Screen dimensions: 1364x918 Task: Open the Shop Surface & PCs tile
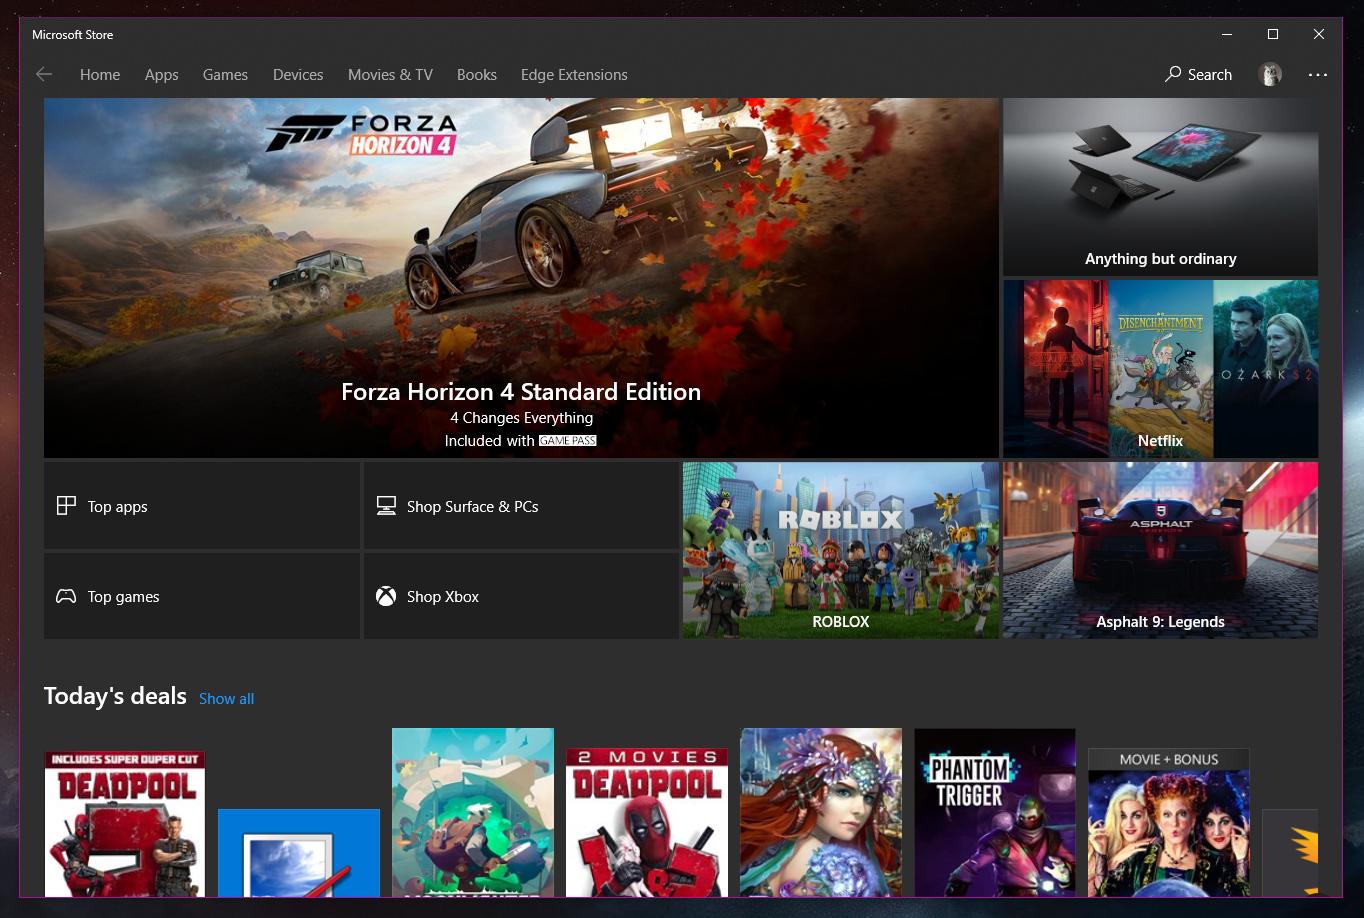(x=520, y=505)
